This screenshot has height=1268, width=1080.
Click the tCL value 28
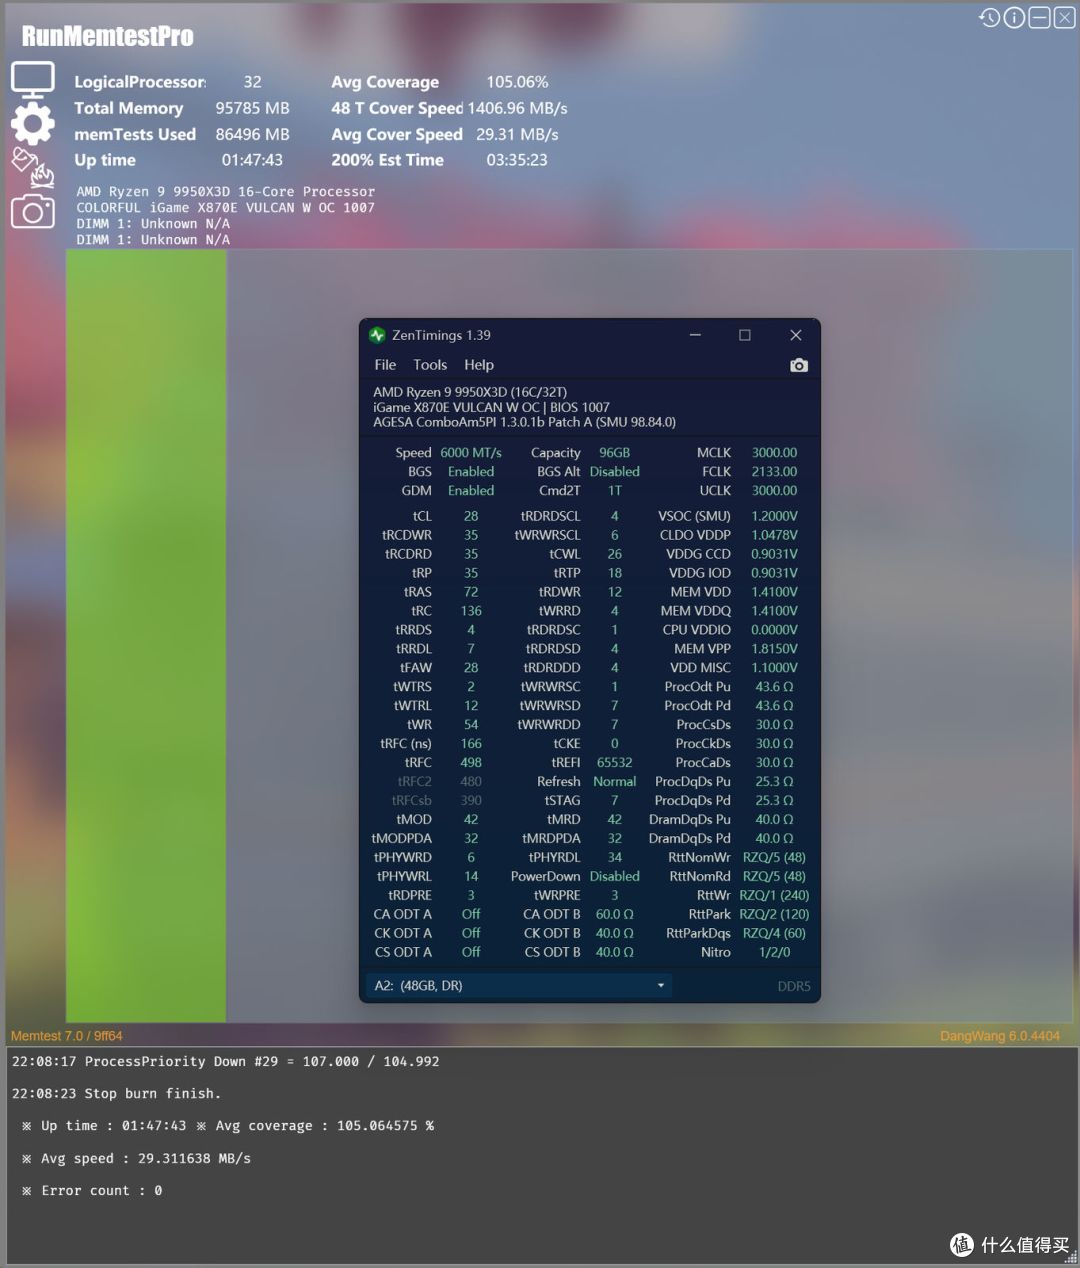click(x=471, y=517)
